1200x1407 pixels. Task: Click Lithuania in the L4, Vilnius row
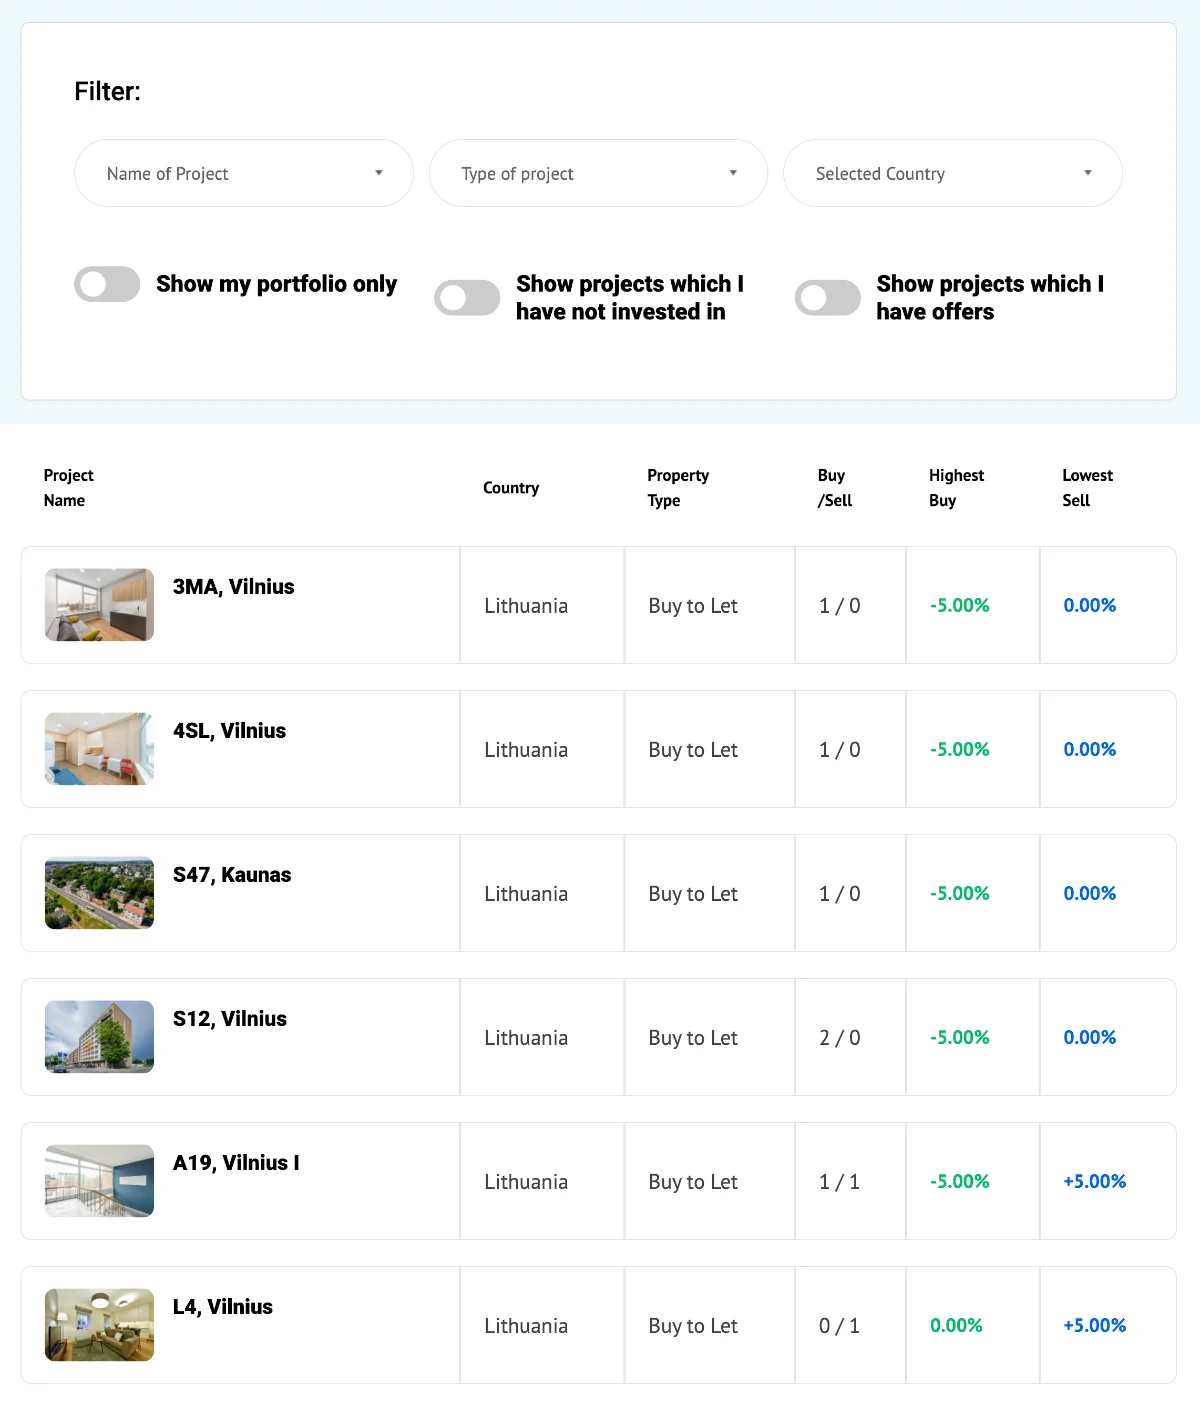coord(526,1326)
